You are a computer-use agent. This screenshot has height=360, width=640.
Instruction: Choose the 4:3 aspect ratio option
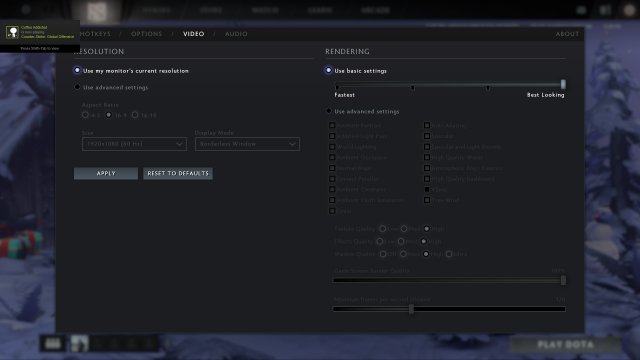(85, 115)
